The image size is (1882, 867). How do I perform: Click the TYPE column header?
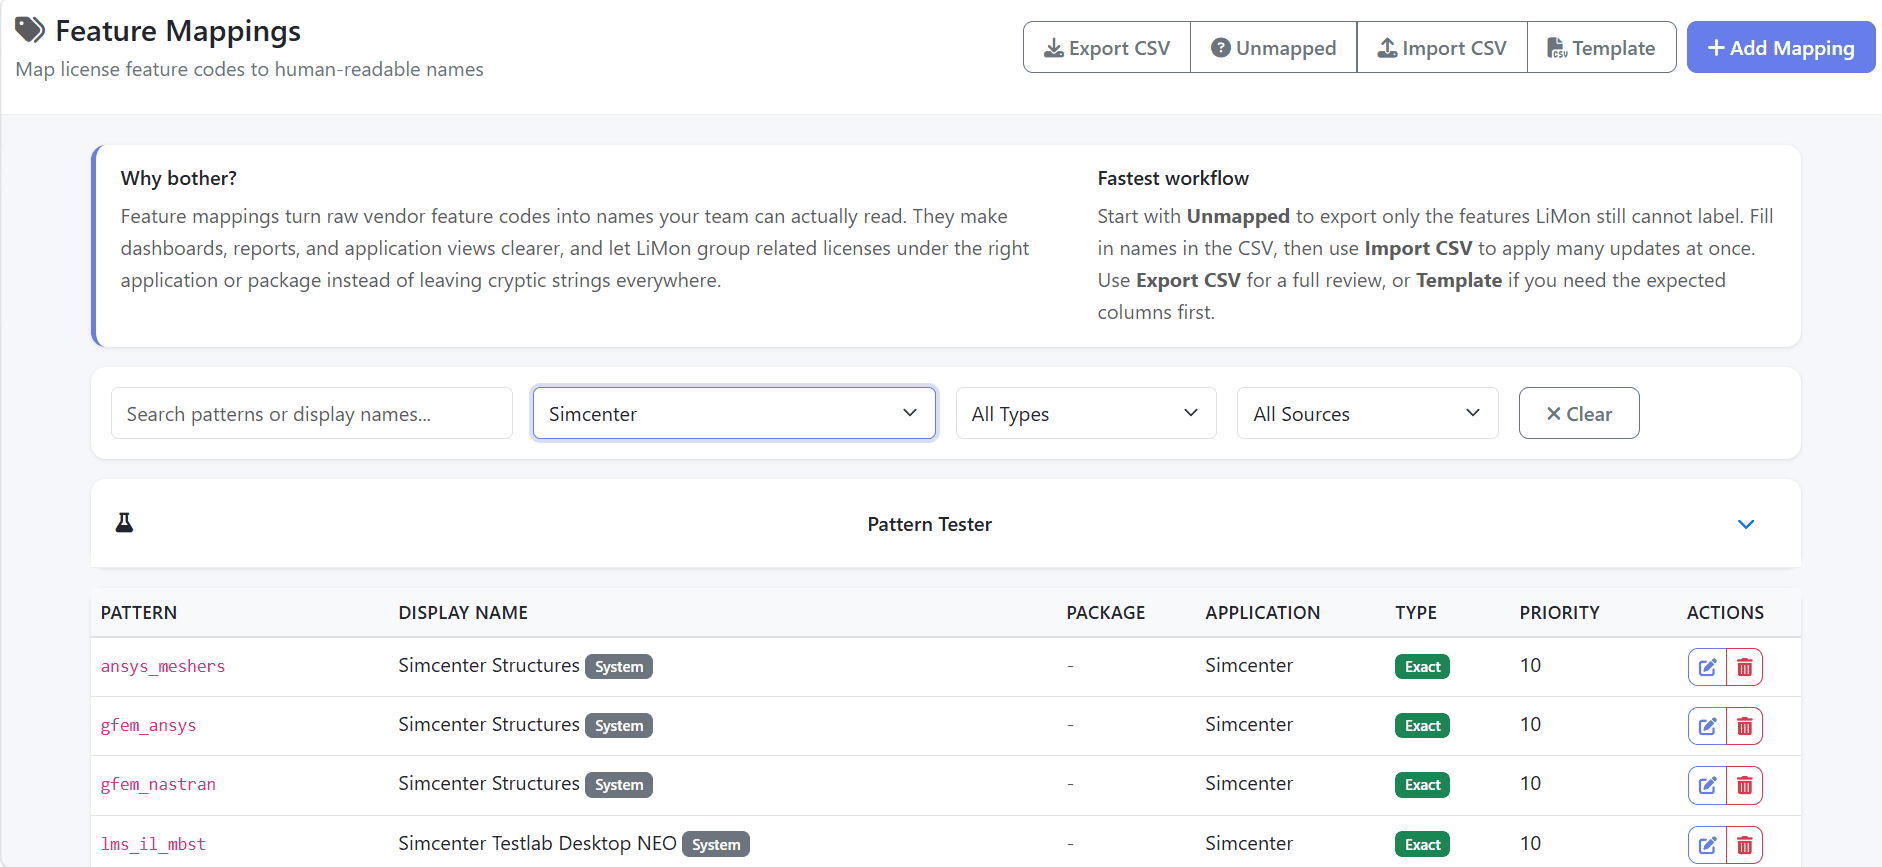pos(1416,612)
